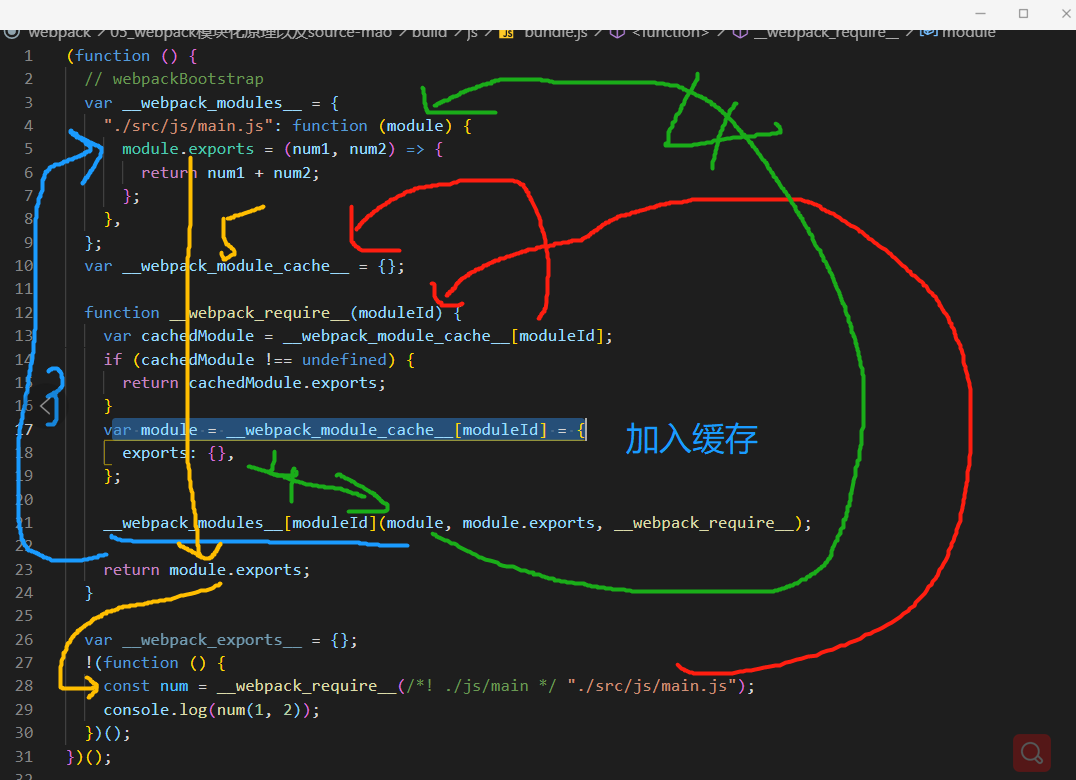Minimize the editor window
The width and height of the screenshot is (1076, 780).
point(981,13)
